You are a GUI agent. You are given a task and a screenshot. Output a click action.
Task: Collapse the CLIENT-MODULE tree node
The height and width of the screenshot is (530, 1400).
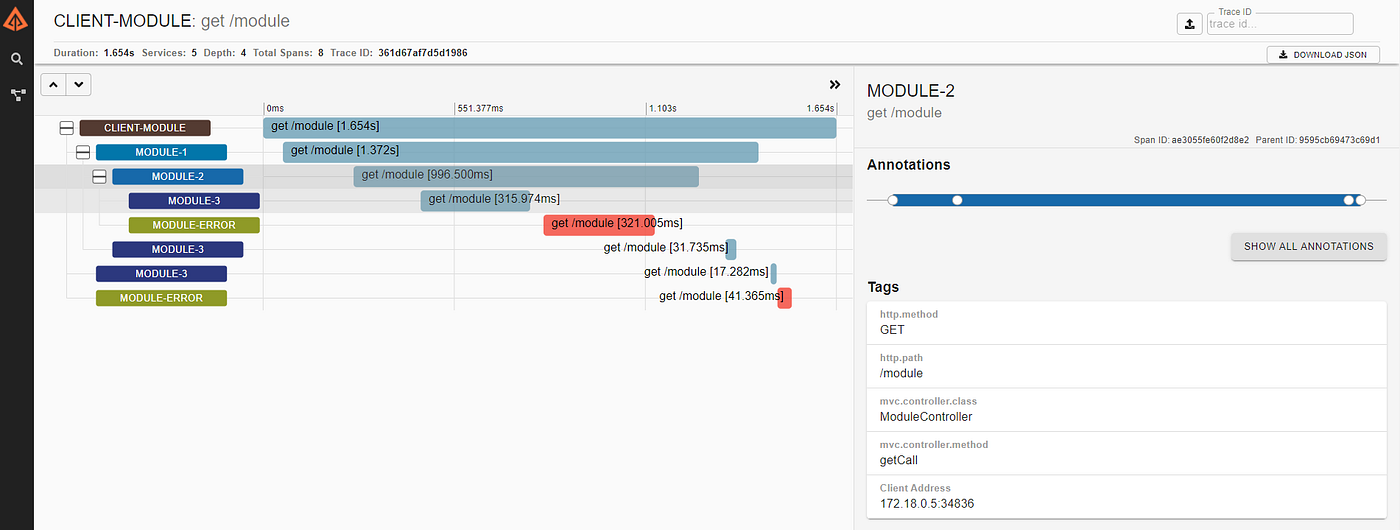click(67, 128)
